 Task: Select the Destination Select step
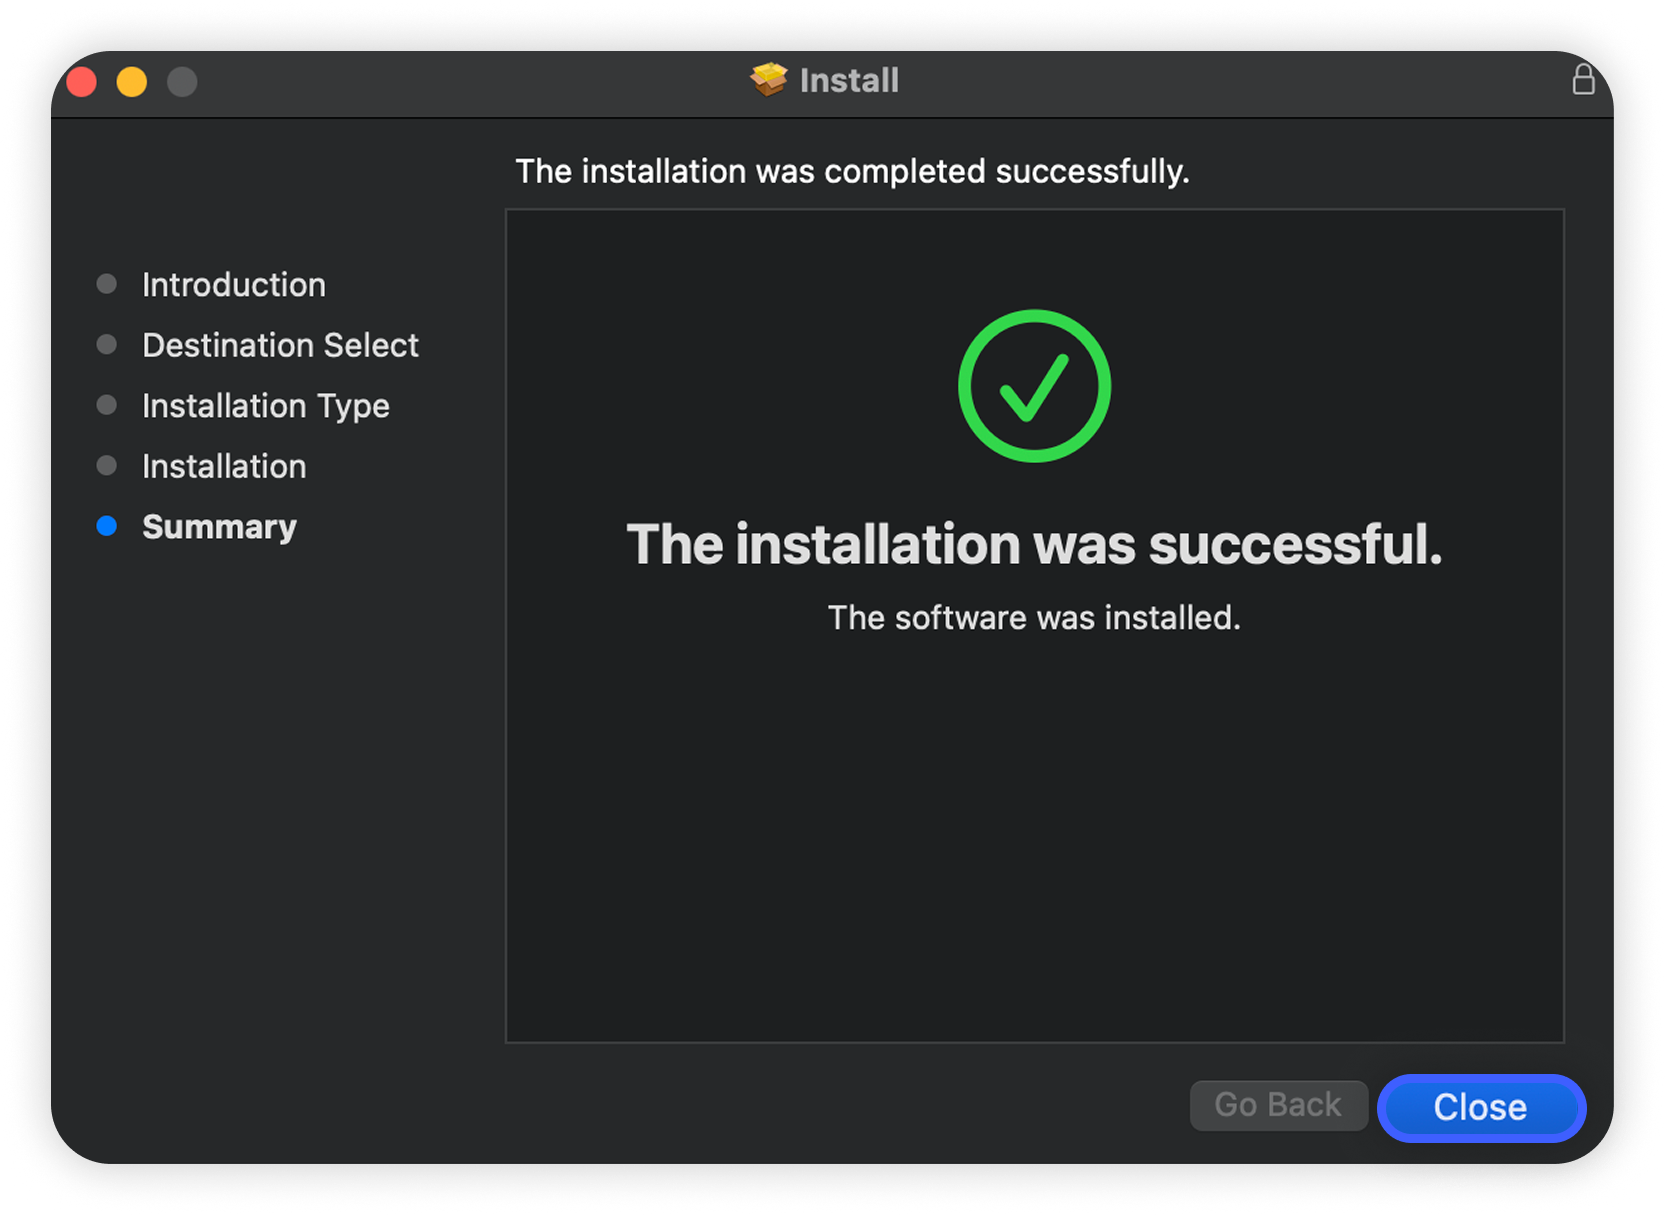pyautogui.click(x=280, y=345)
